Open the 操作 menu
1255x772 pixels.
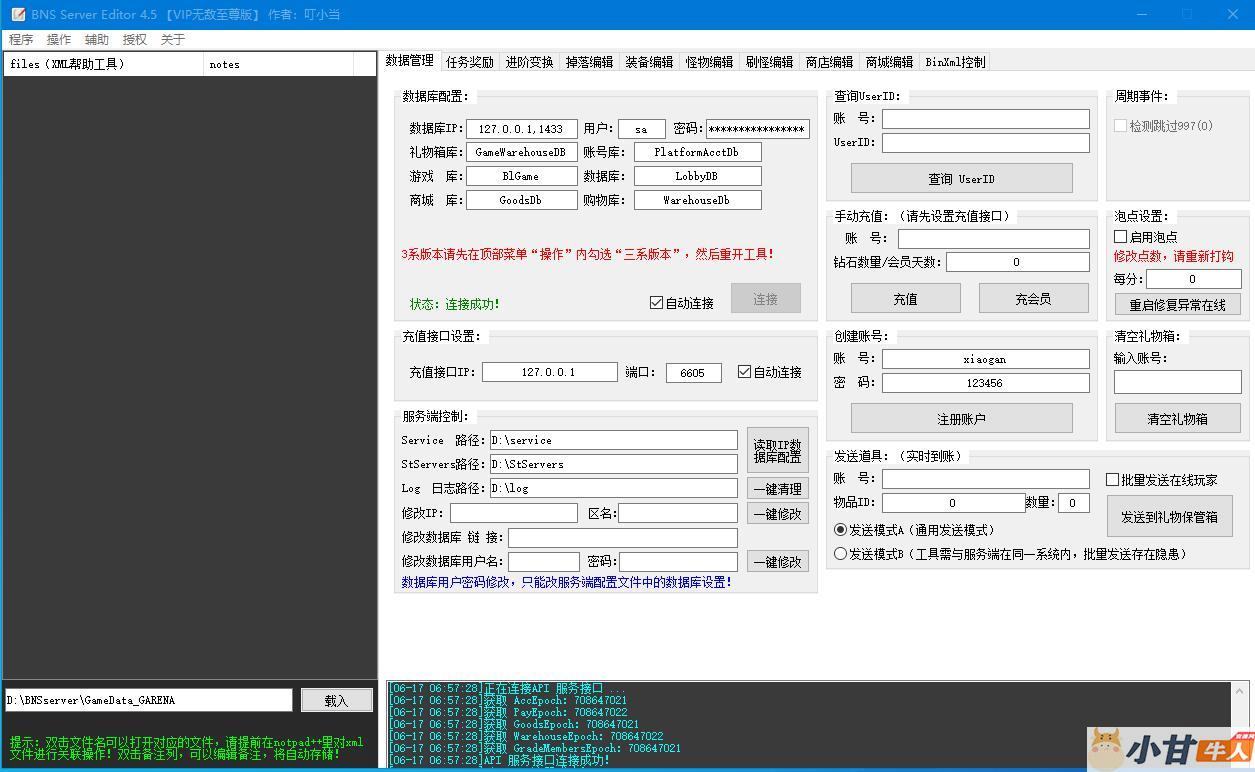(x=59, y=40)
